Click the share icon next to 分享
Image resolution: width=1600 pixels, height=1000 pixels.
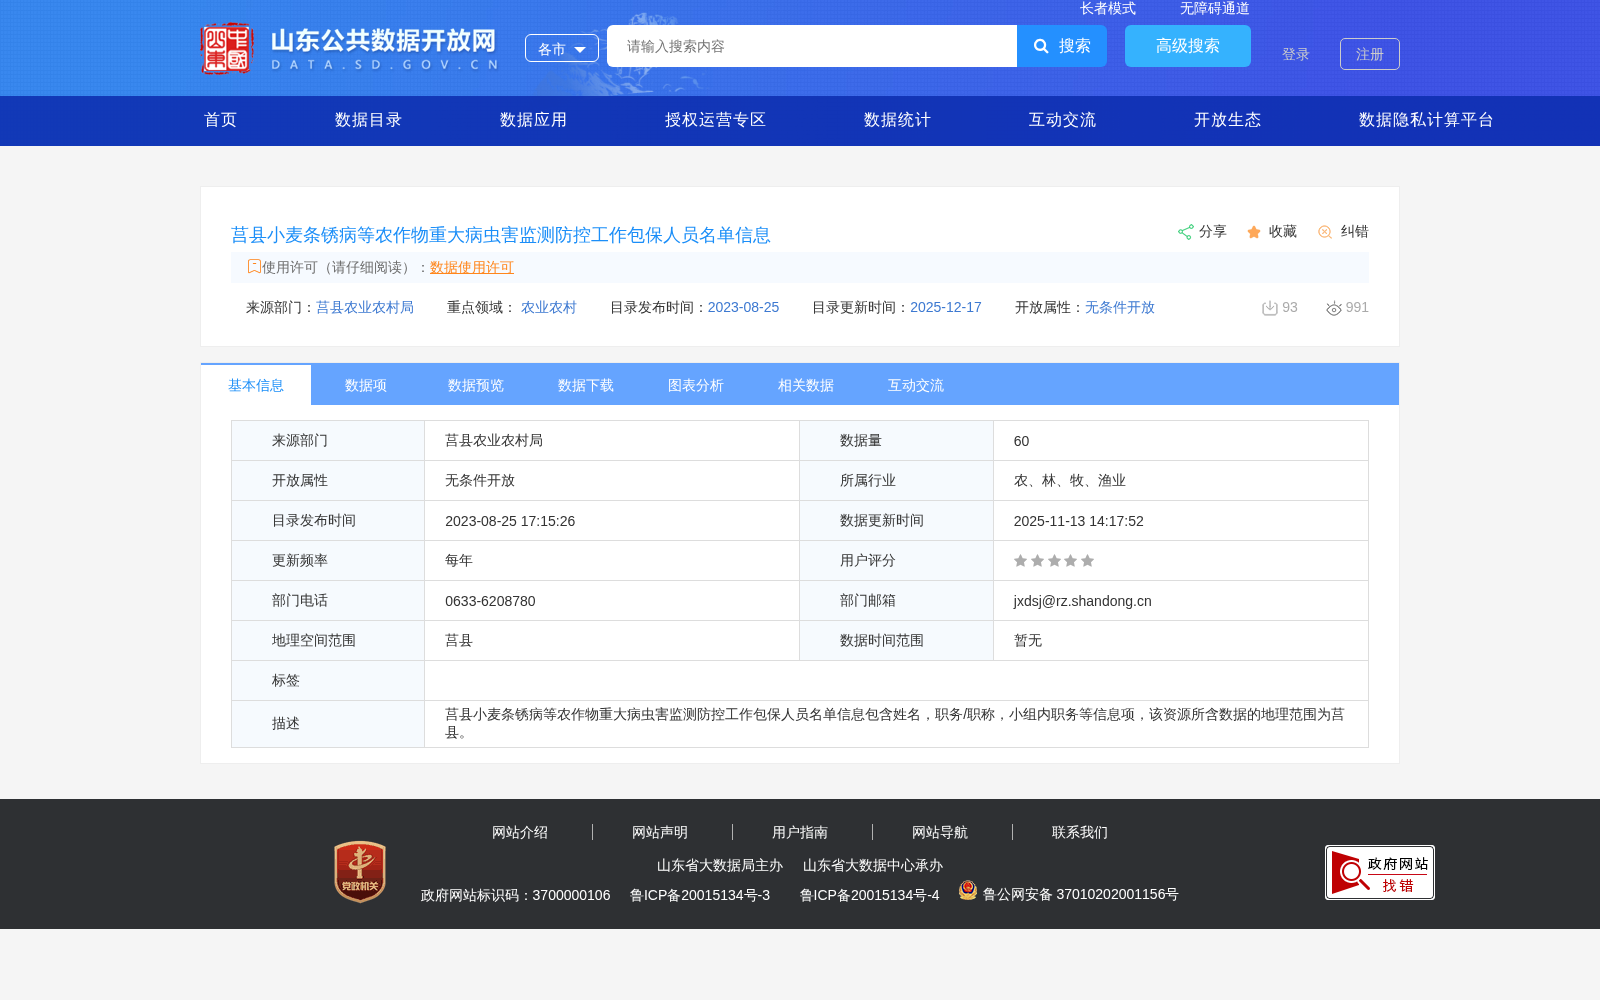[1186, 232]
